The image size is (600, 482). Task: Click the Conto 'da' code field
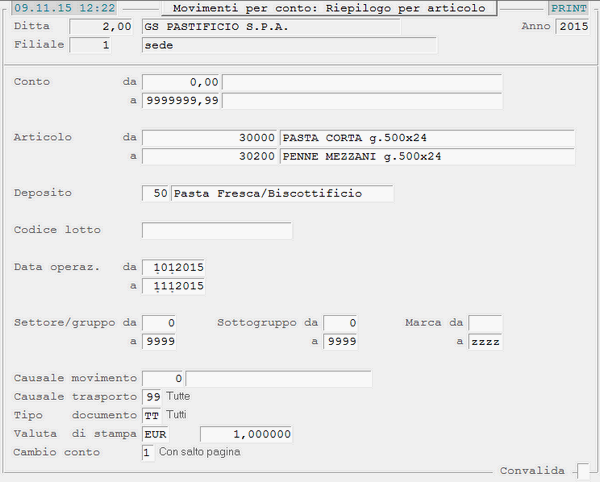[181, 82]
